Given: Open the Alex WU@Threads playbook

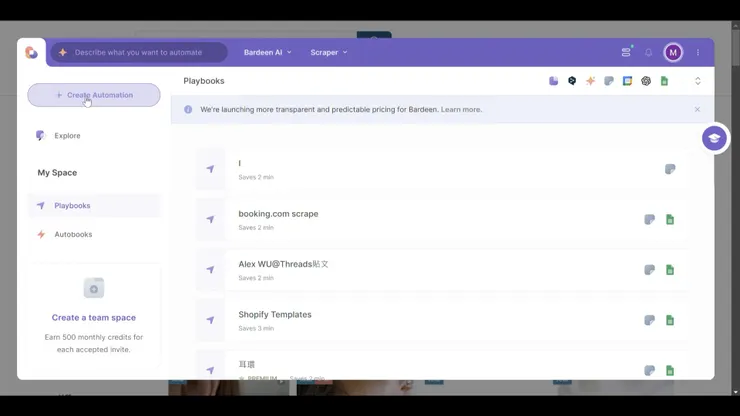Looking at the screenshot, I should pos(443,270).
